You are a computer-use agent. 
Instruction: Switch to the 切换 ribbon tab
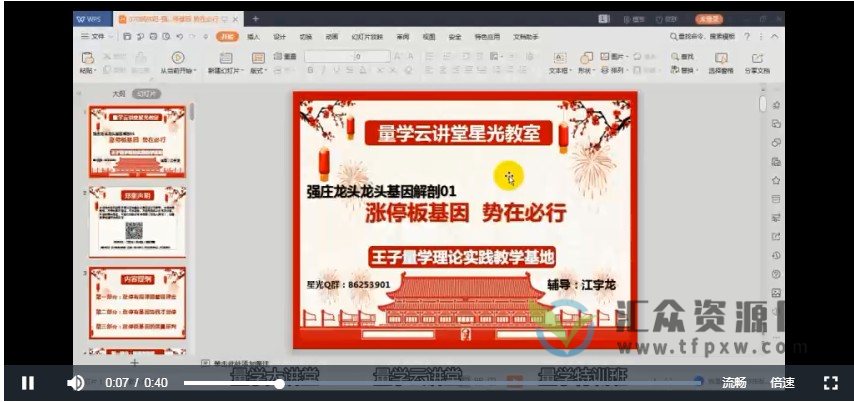point(306,37)
